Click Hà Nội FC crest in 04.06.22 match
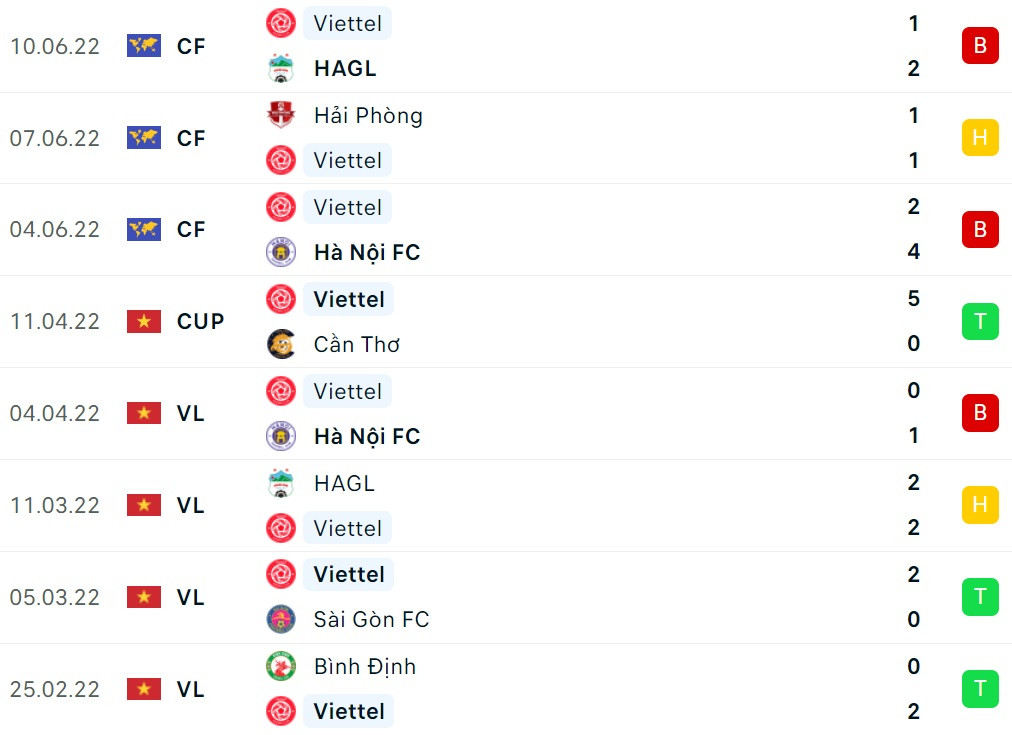Viewport: 1012px width, 735px height. click(281, 252)
